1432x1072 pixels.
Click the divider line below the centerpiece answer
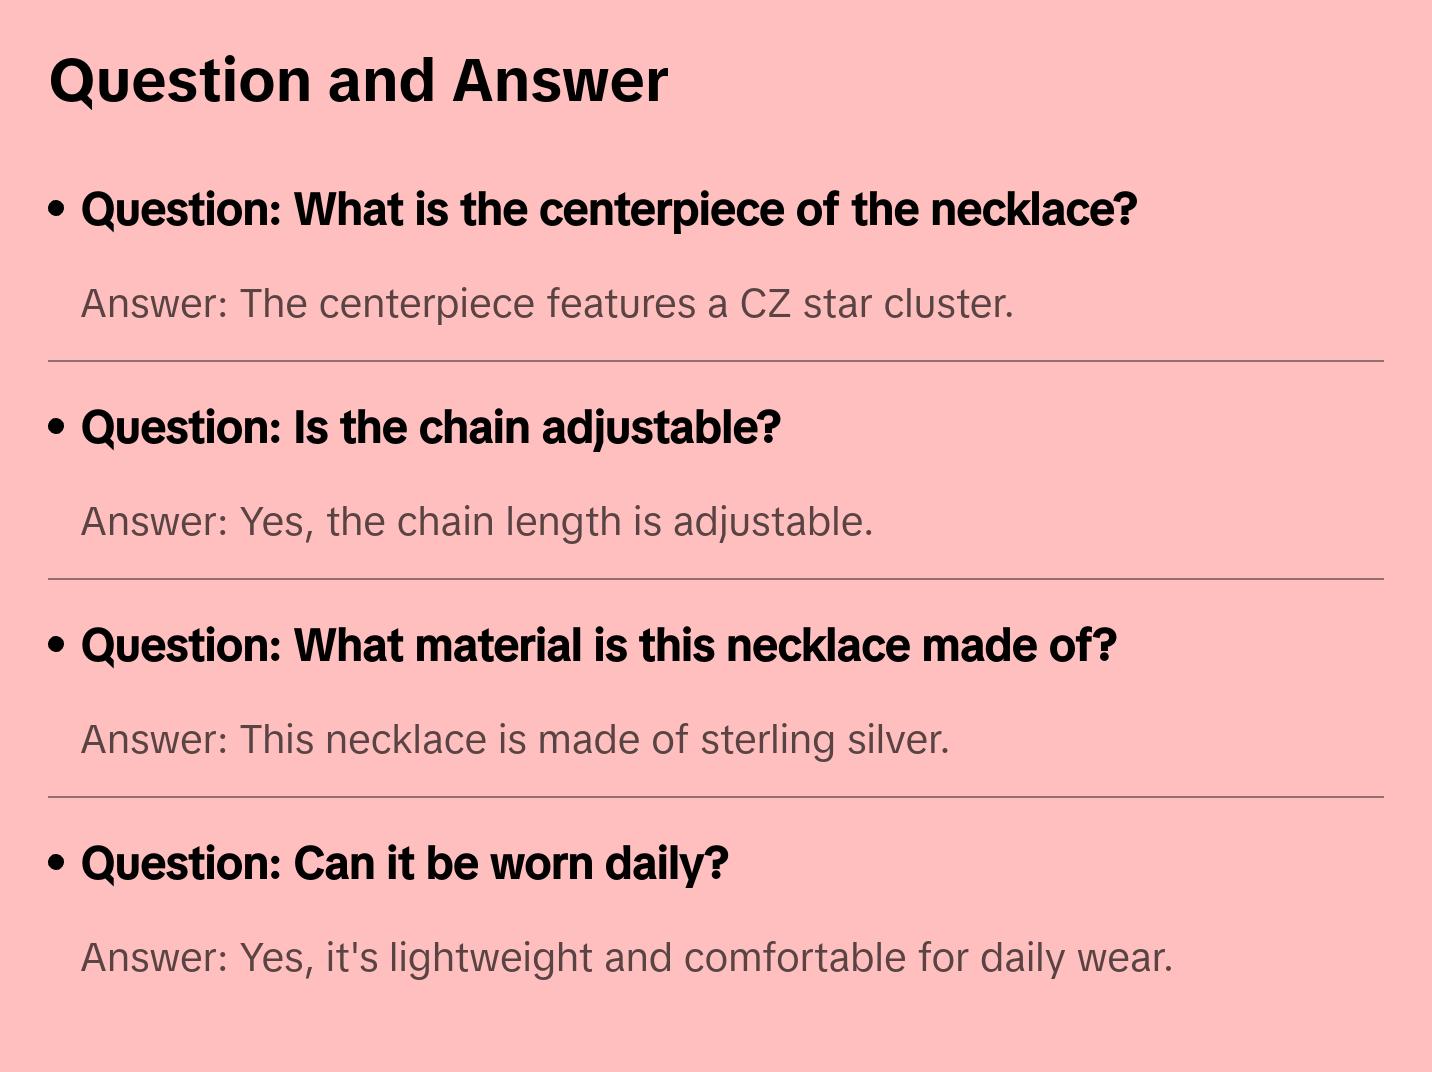(716, 361)
